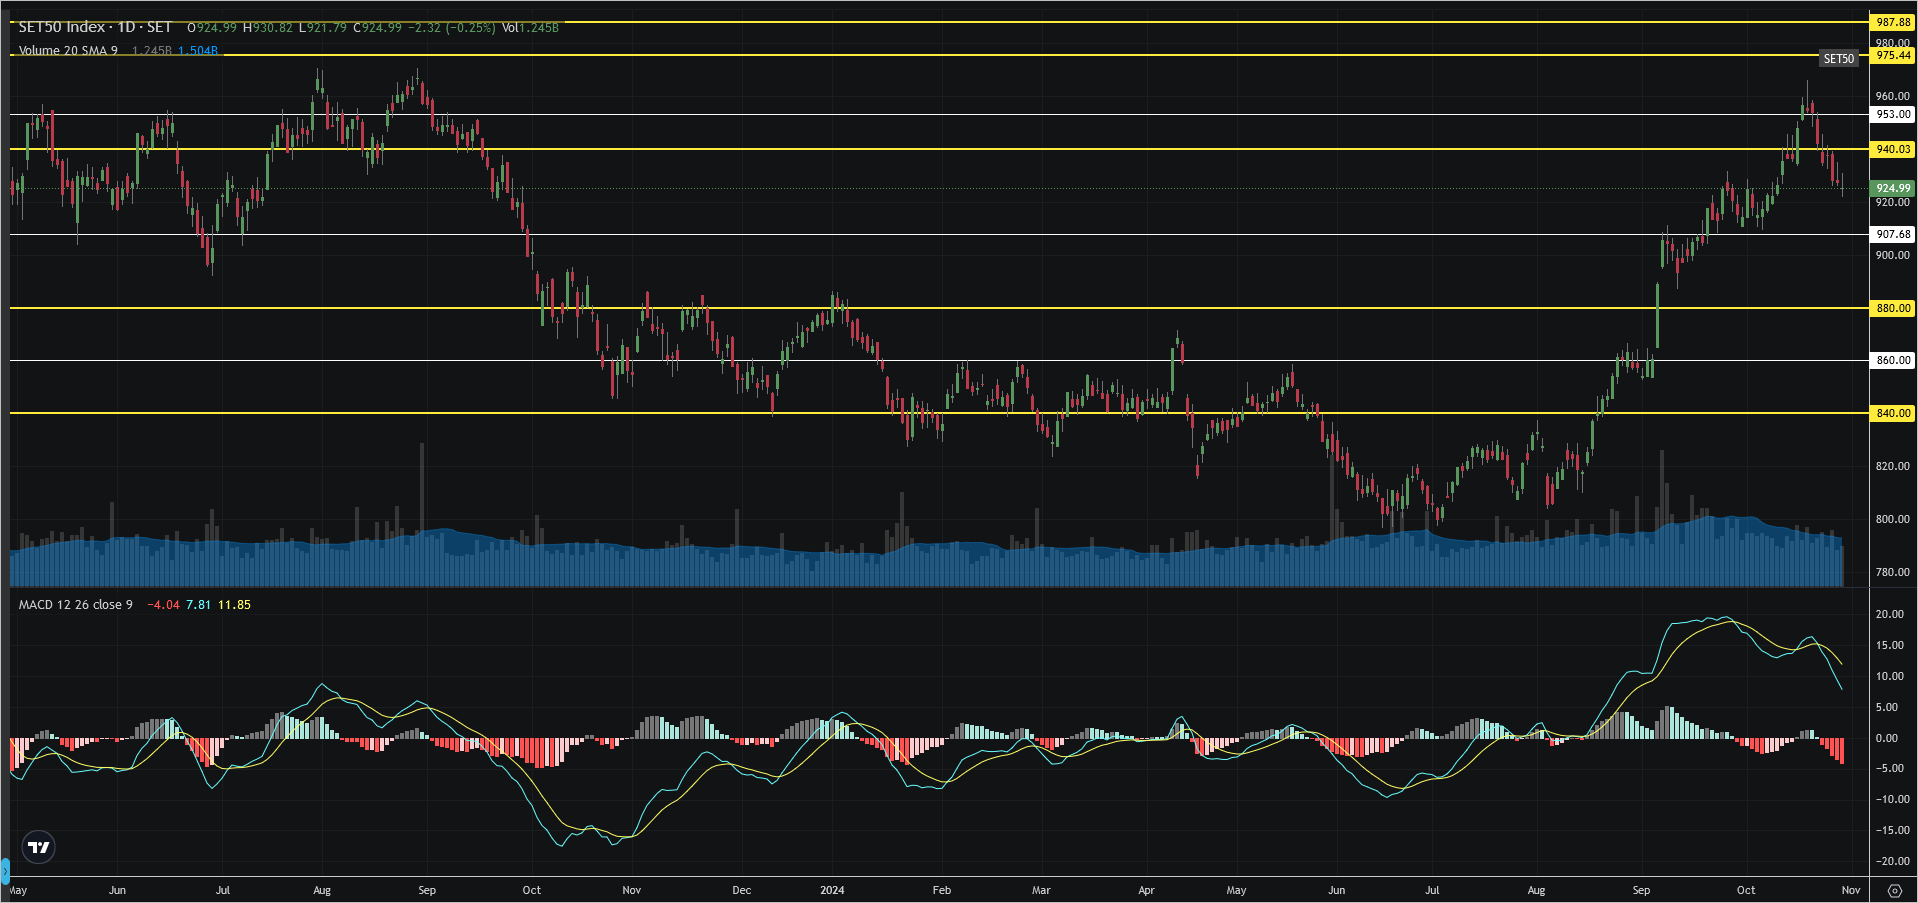This screenshot has width=1918, height=903.
Task: Click the −20.00 tick on MACD axis
Action: [x=1892, y=861]
